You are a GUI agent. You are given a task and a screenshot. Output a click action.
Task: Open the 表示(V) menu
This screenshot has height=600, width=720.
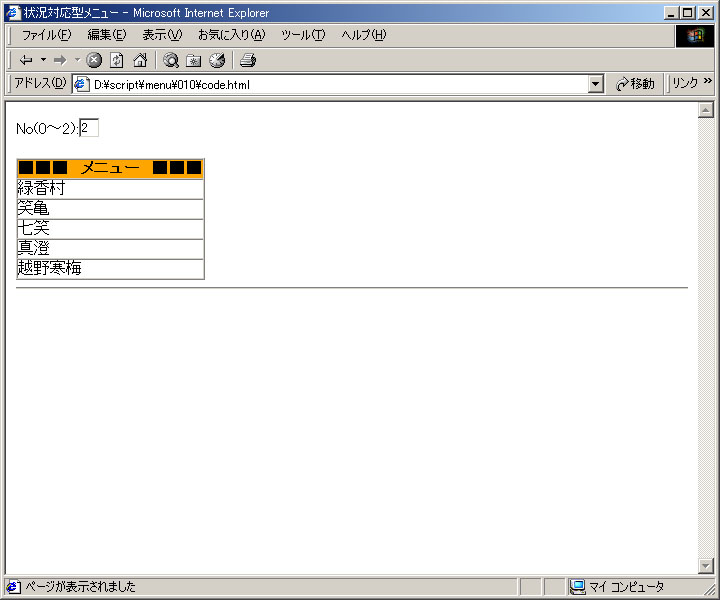[x=162, y=35]
